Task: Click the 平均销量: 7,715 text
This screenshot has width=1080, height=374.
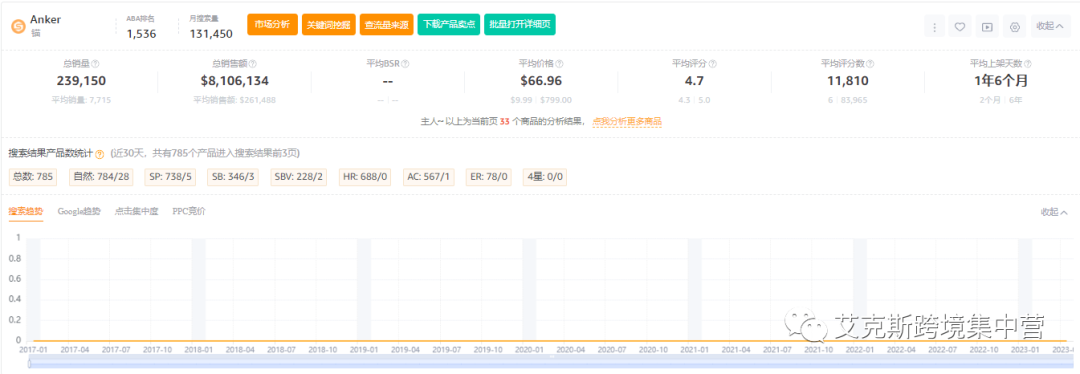Action: click(81, 100)
